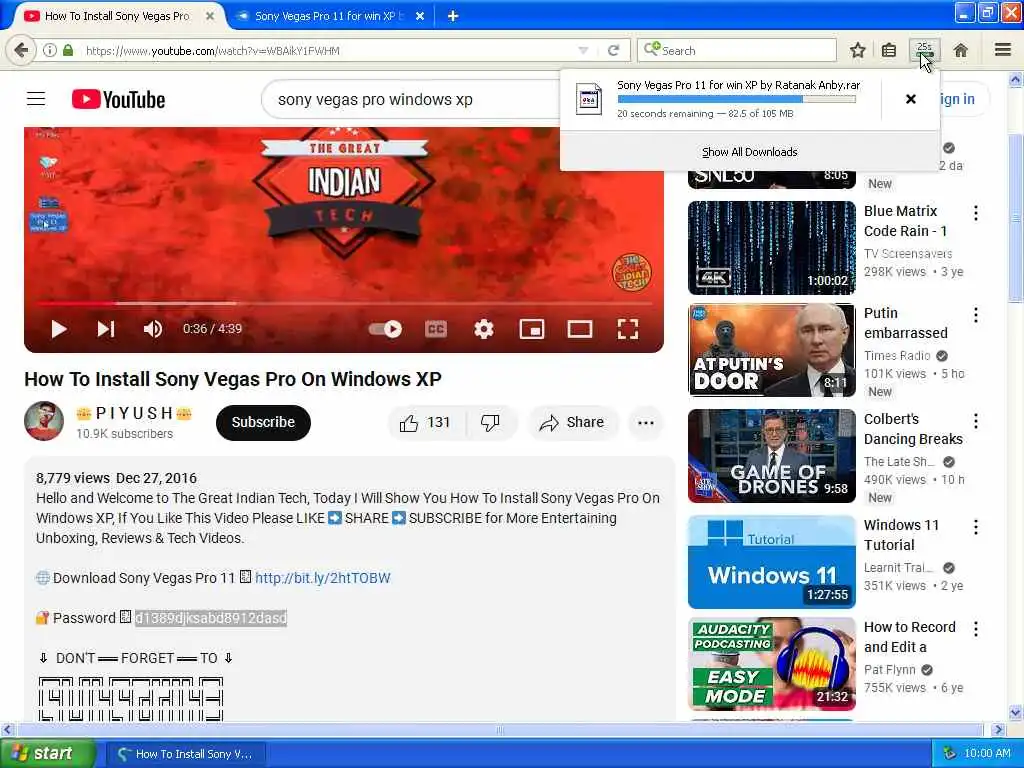This screenshot has height=768, width=1024.
Task: Open Colbert's Dancing Breaks title link
Action: [913, 429]
